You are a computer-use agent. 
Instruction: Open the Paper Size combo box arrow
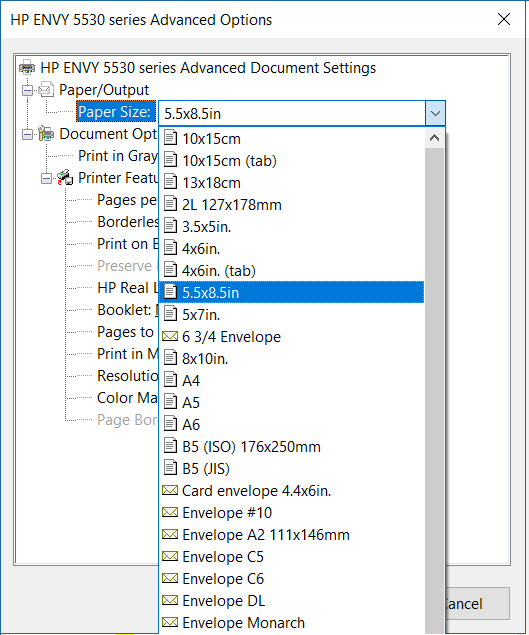click(x=435, y=113)
